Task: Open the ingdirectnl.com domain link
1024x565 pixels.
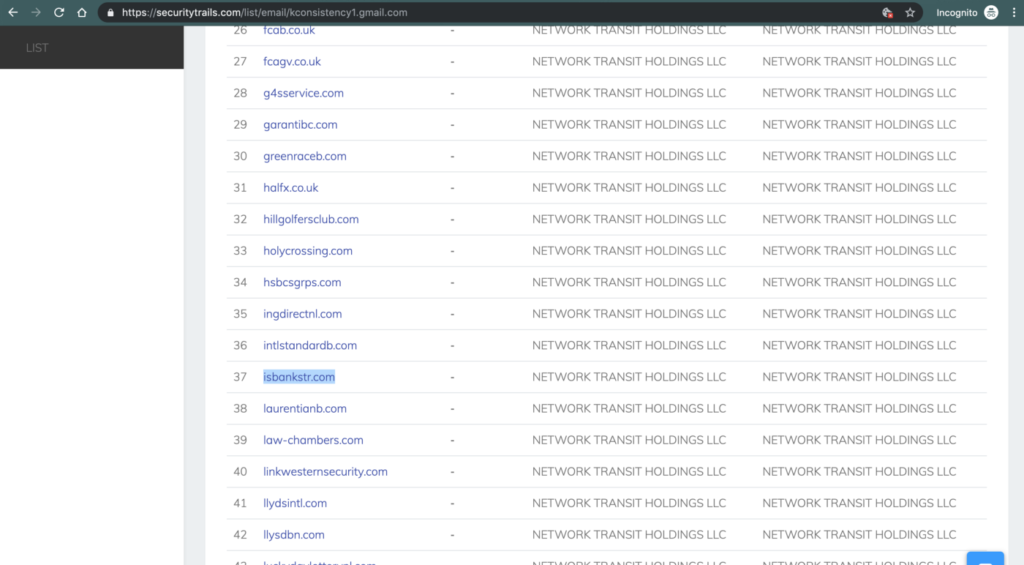Action: pyautogui.click(x=302, y=314)
